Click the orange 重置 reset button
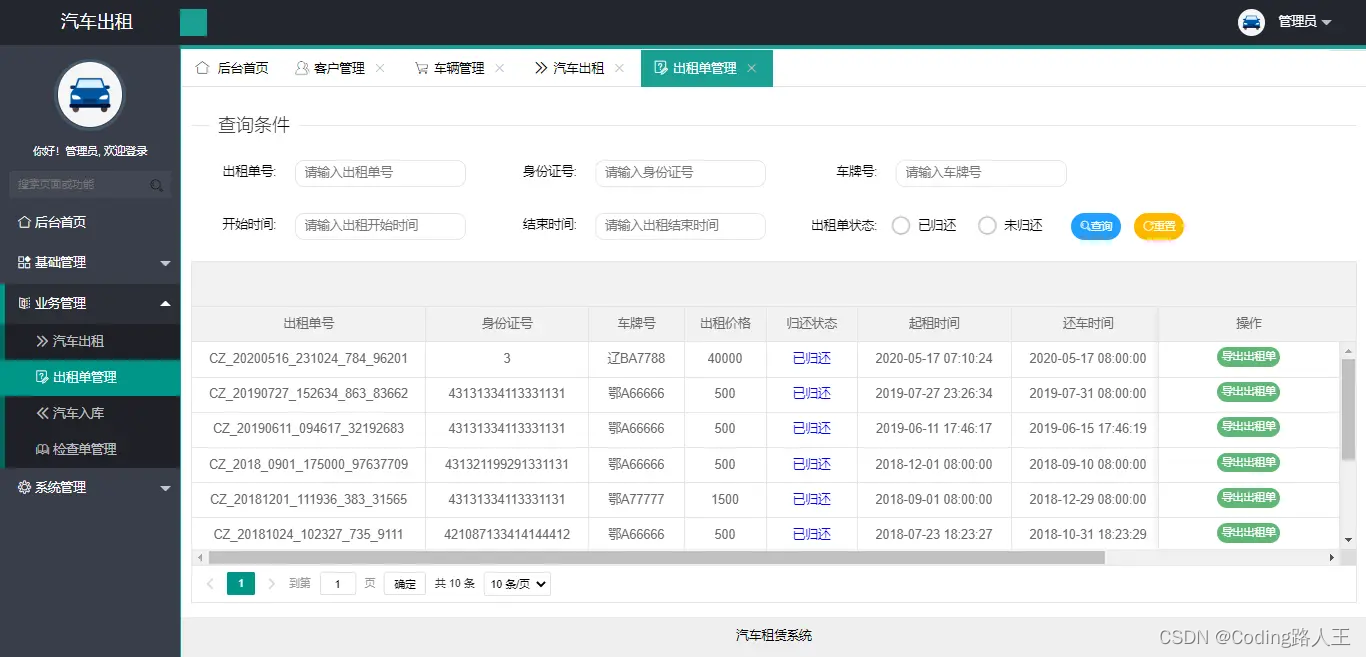Image resolution: width=1366 pixels, height=657 pixels. click(x=1159, y=226)
